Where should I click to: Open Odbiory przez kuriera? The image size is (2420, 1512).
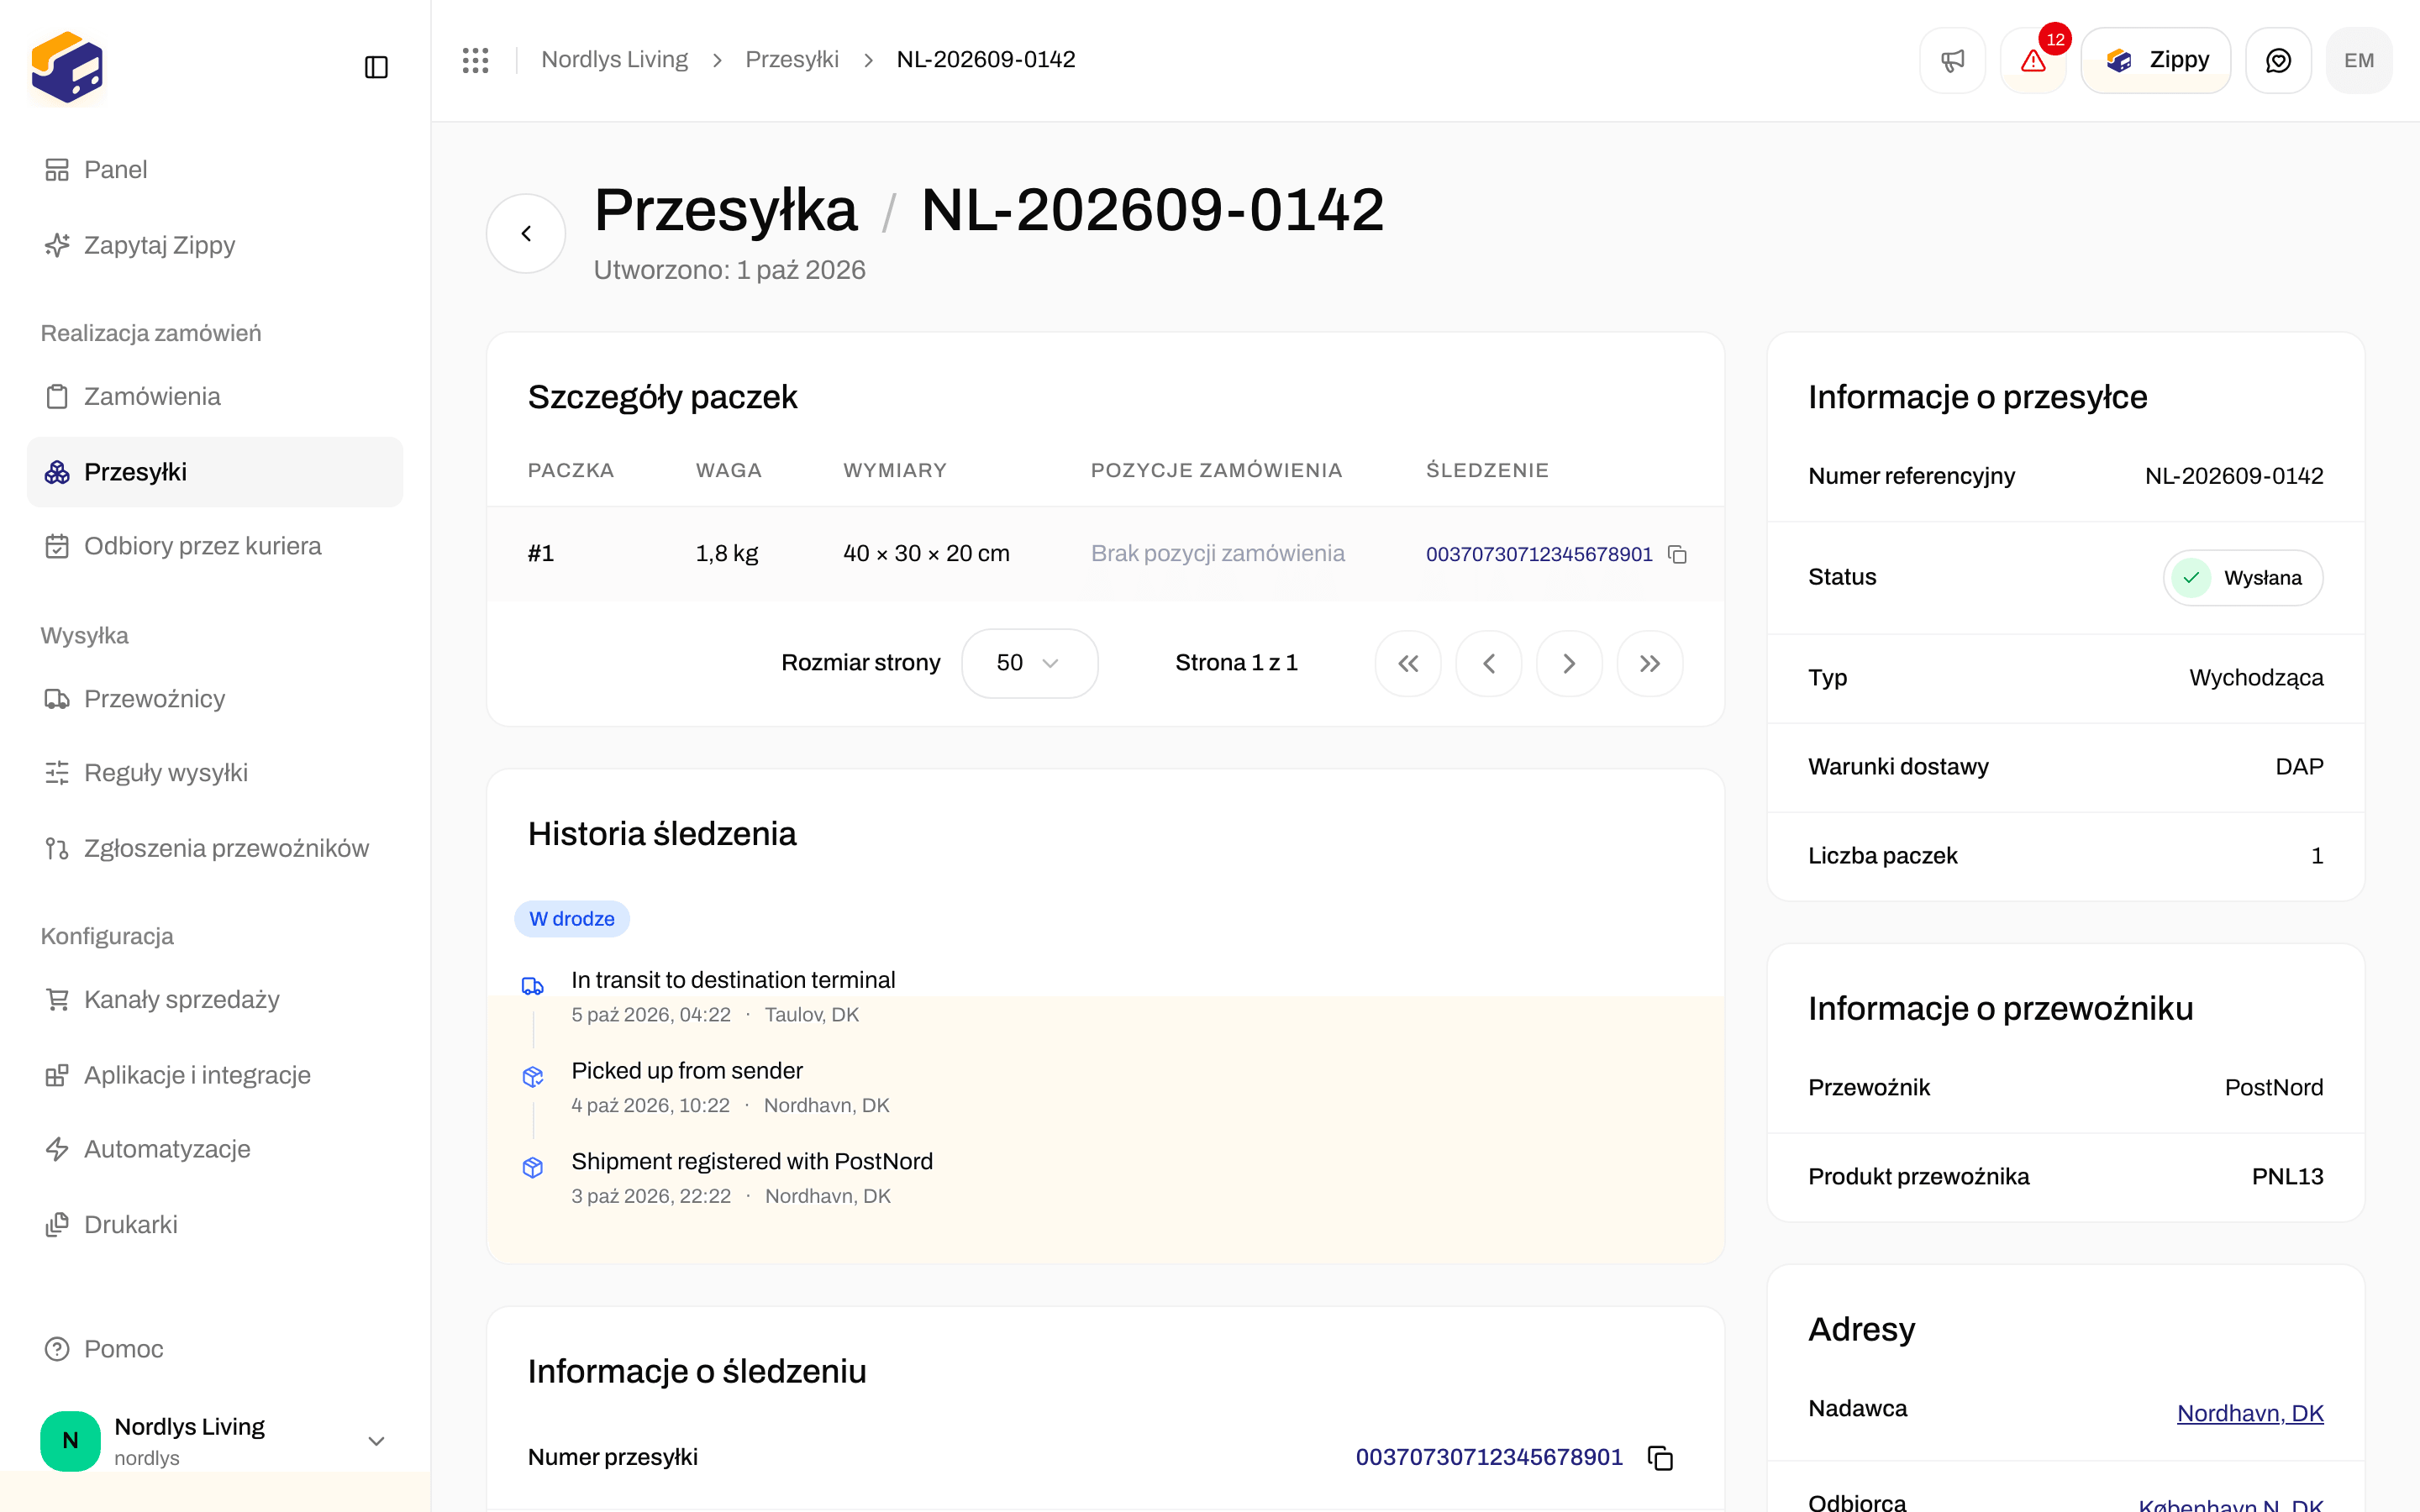(x=215, y=546)
